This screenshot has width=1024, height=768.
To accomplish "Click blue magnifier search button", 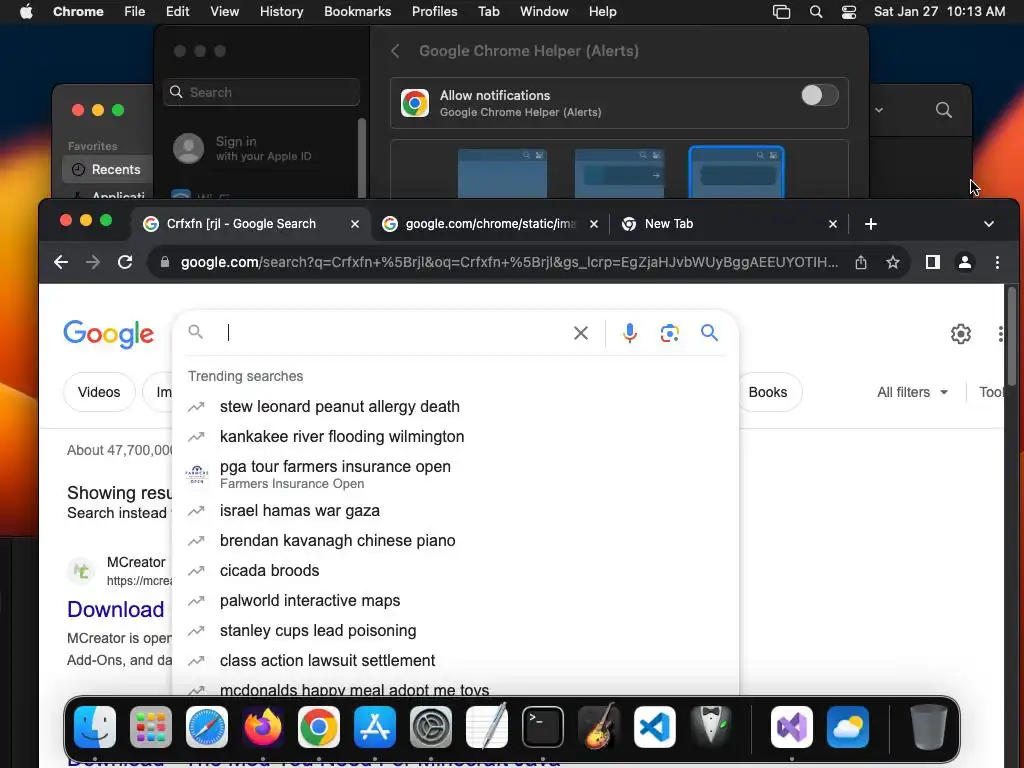I will tap(709, 333).
